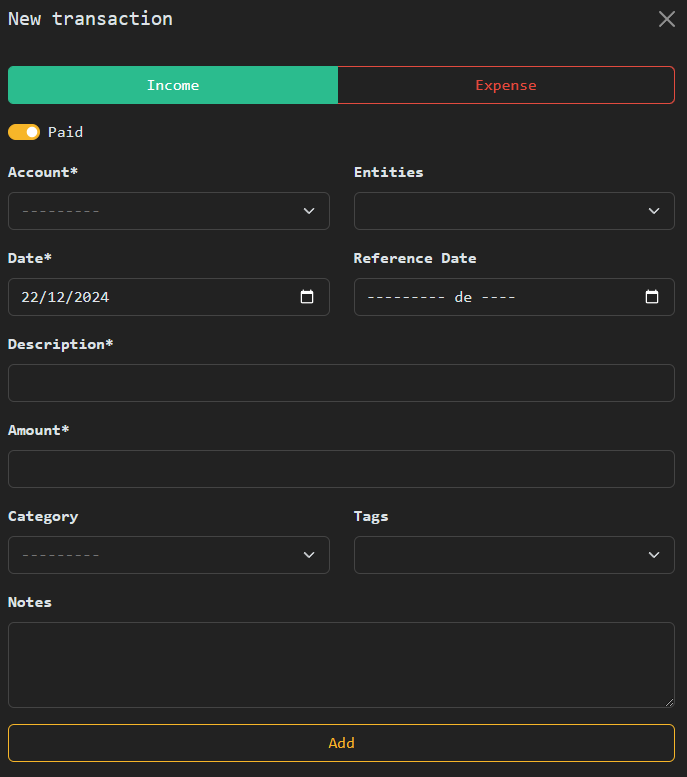Screen dimensions: 687x777
Task: Click the chevron arrow in Tags field
Action: pyautogui.click(x=654, y=555)
